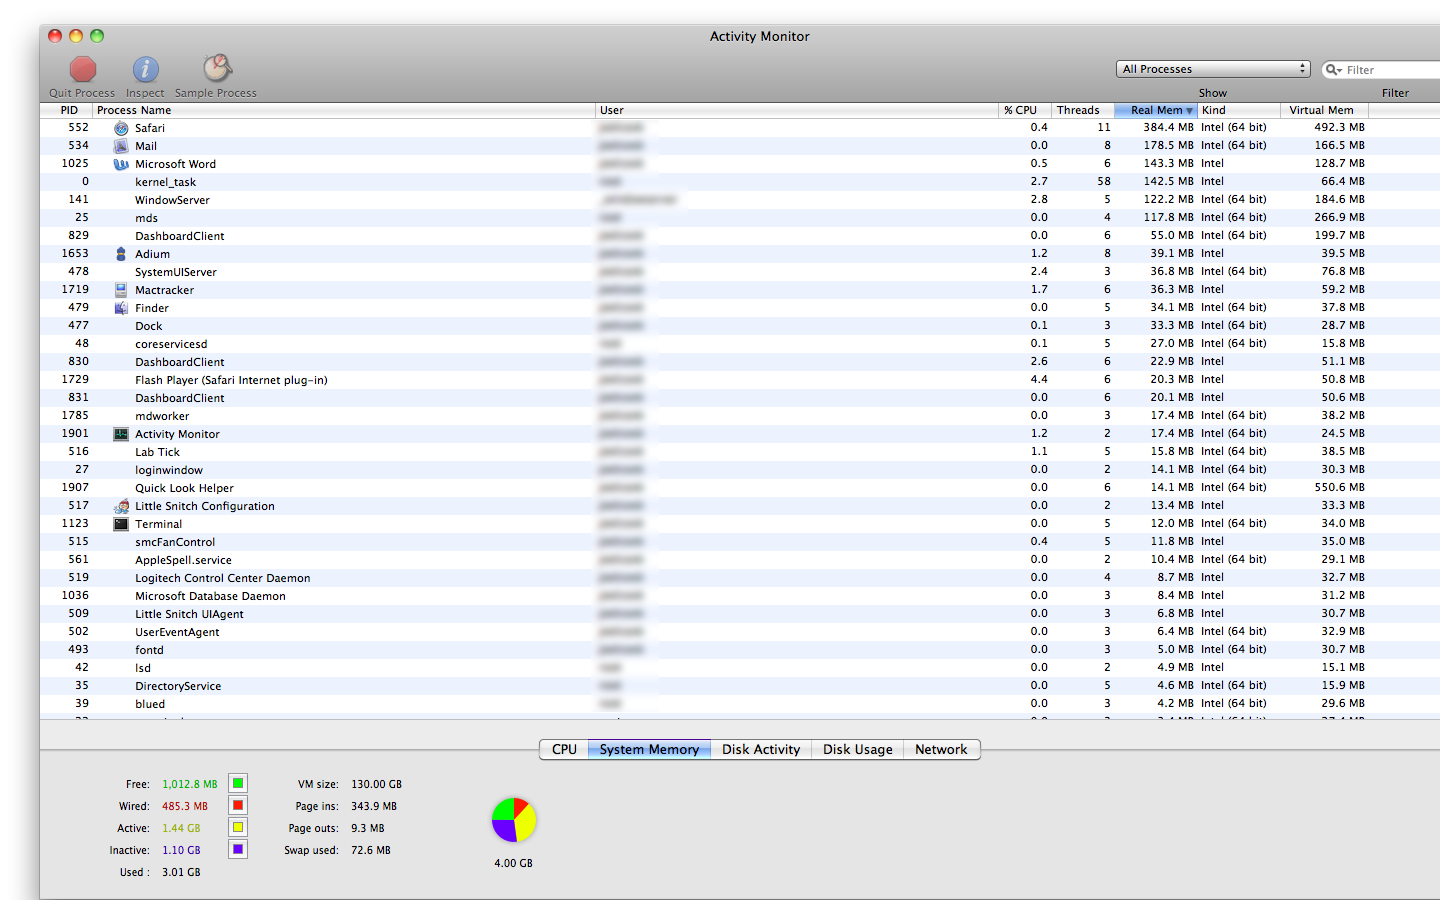
Task: Select the Adium duck icon
Action: pos(121,254)
